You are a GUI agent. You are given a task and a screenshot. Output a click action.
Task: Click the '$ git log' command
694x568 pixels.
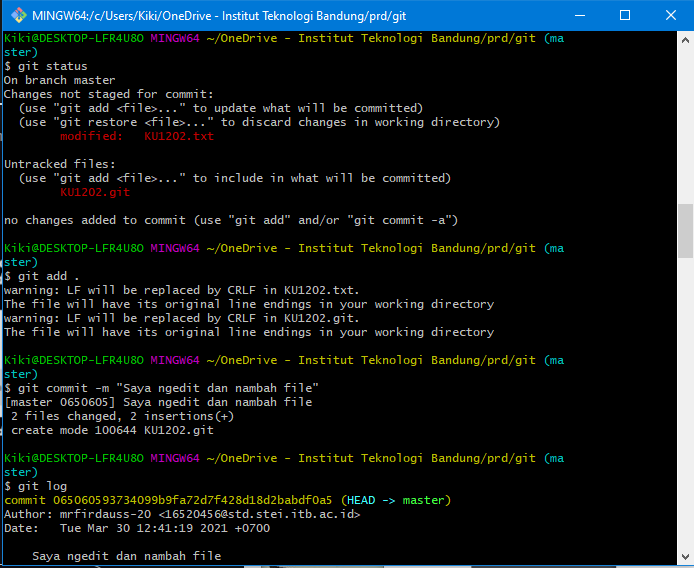pos(35,486)
